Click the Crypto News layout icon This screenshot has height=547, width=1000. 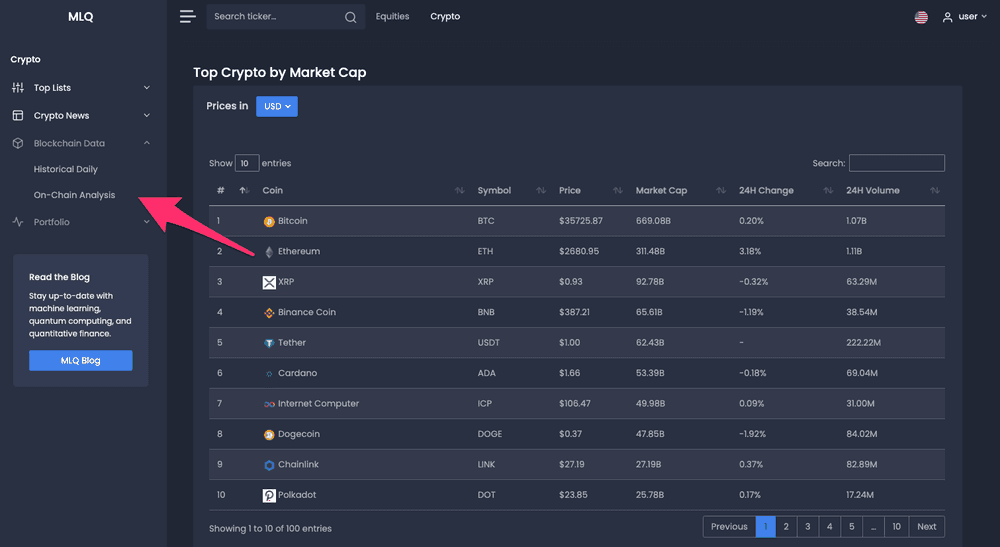point(18,115)
